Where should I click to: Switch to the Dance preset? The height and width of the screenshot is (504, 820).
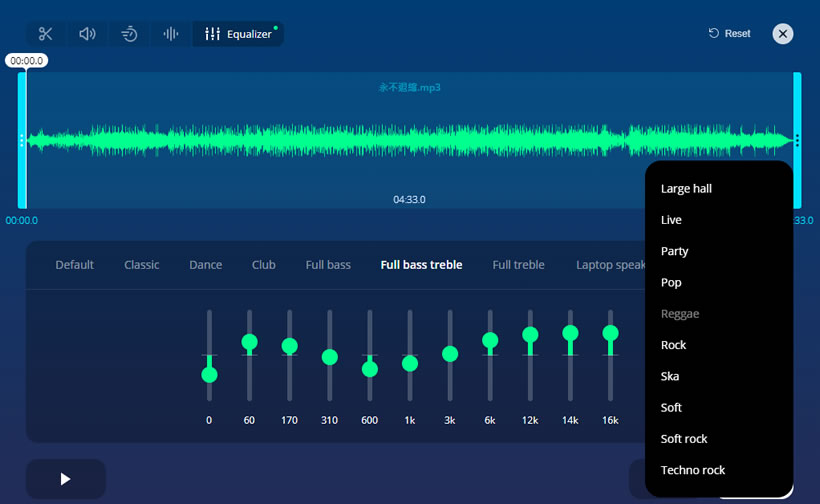[x=205, y=265]
